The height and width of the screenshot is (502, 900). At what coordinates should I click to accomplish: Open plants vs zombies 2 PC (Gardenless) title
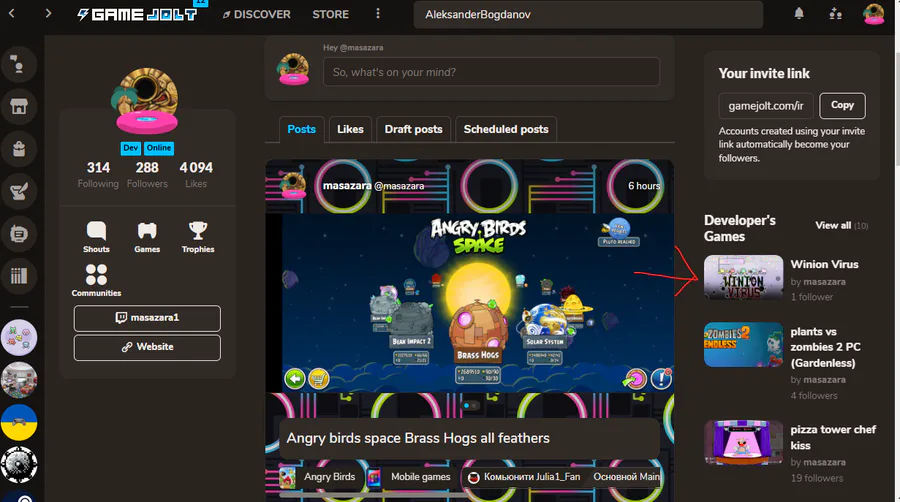click(x=825, y=347)
